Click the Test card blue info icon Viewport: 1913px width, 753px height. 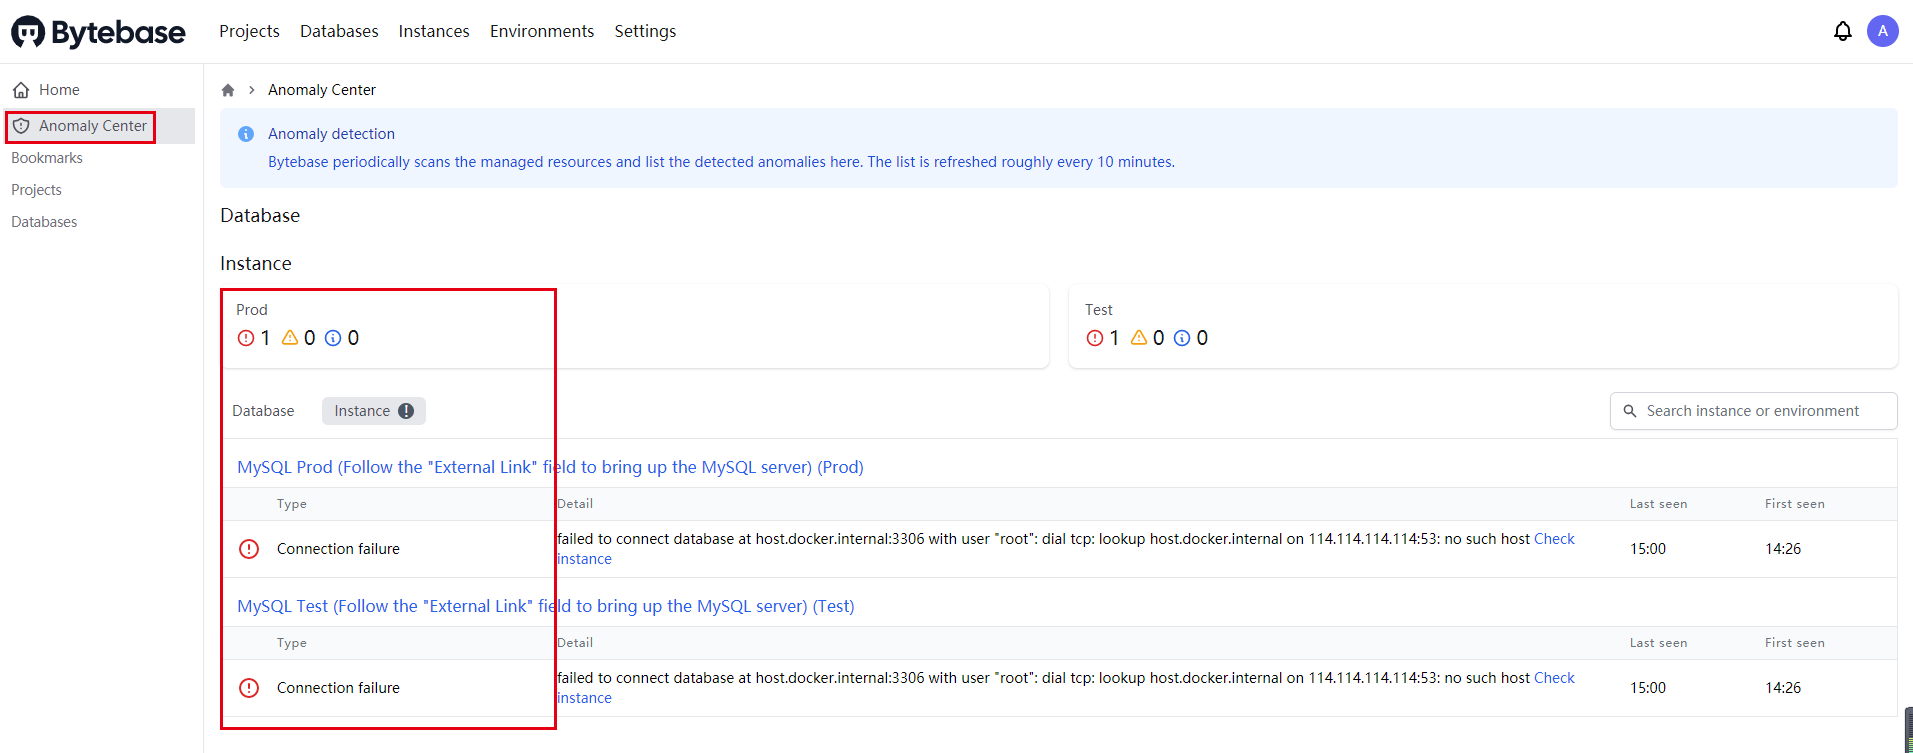(1182, 338)
